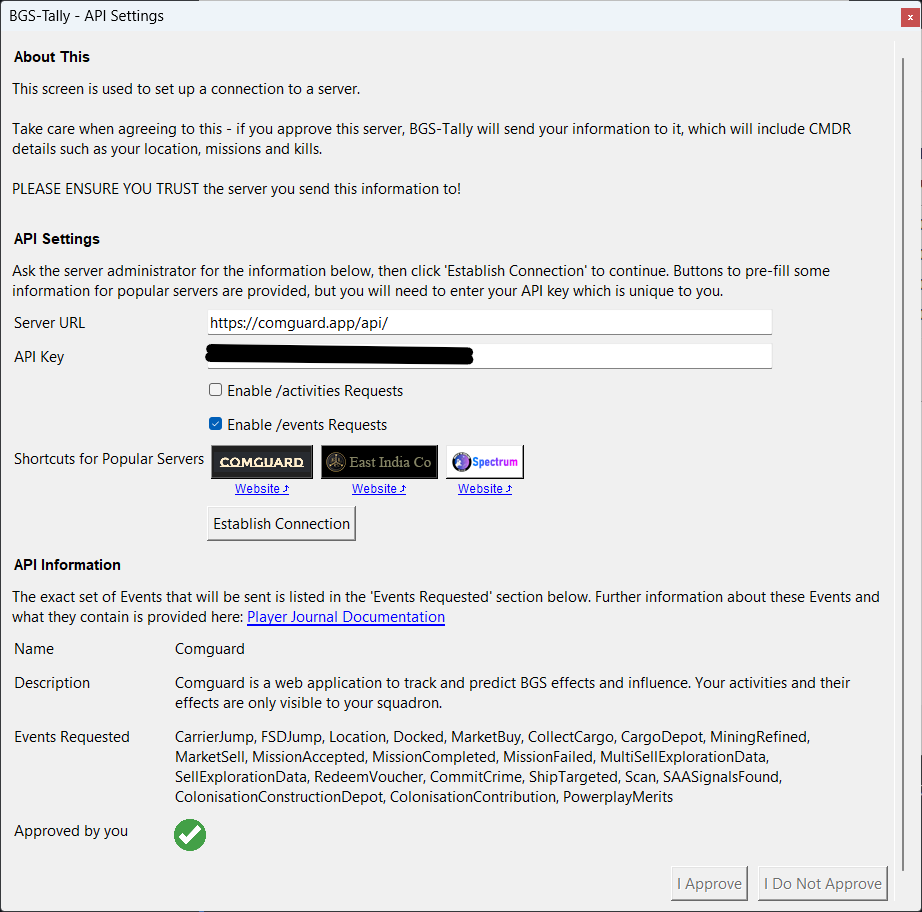Click the 'About This' heading
The image size is (922, 912).
52,57
